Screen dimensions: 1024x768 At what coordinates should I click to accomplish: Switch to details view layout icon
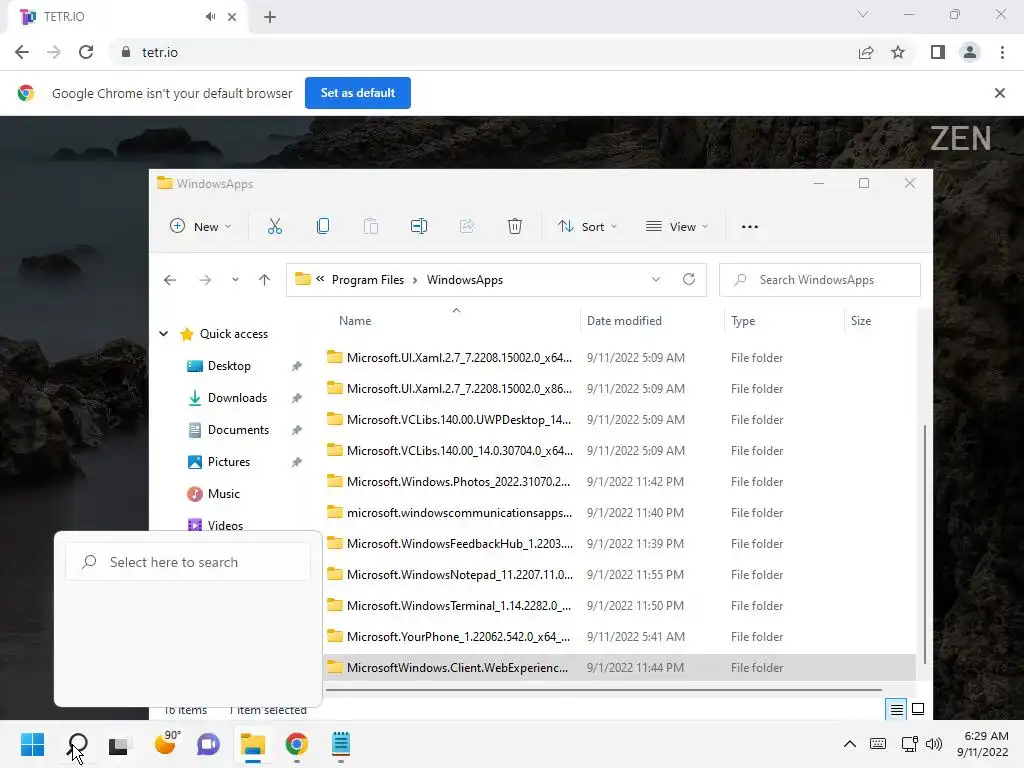coord(897,709)
